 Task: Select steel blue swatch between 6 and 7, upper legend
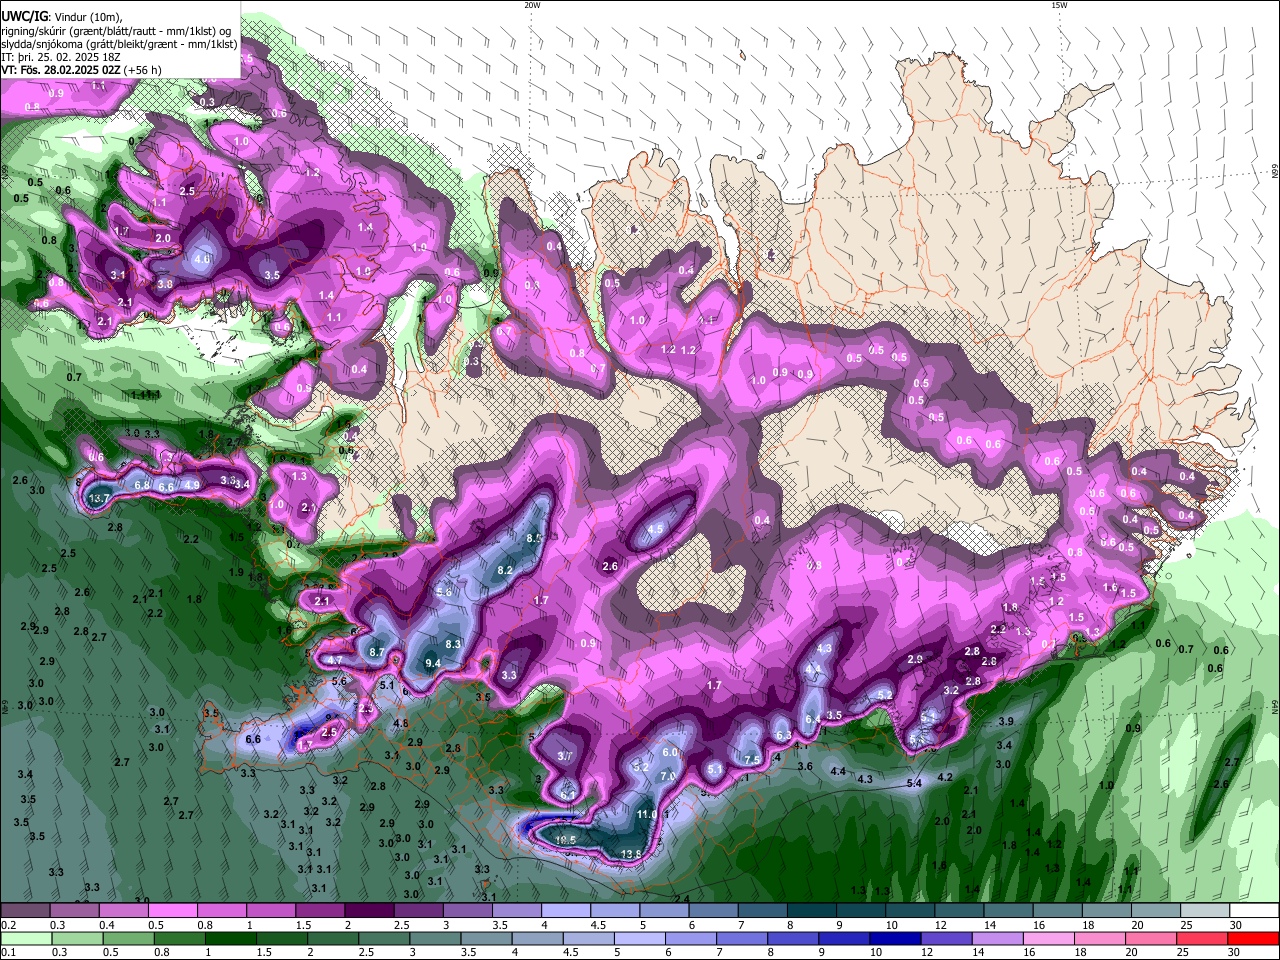pos(714,911)
